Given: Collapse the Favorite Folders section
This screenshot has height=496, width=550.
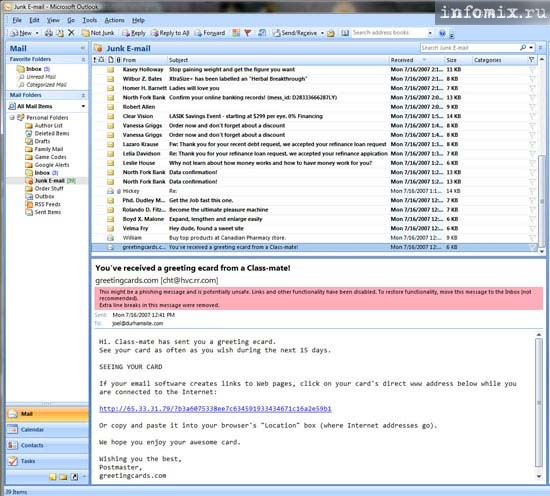Looking at the screenshot, I should coord(83,59).
